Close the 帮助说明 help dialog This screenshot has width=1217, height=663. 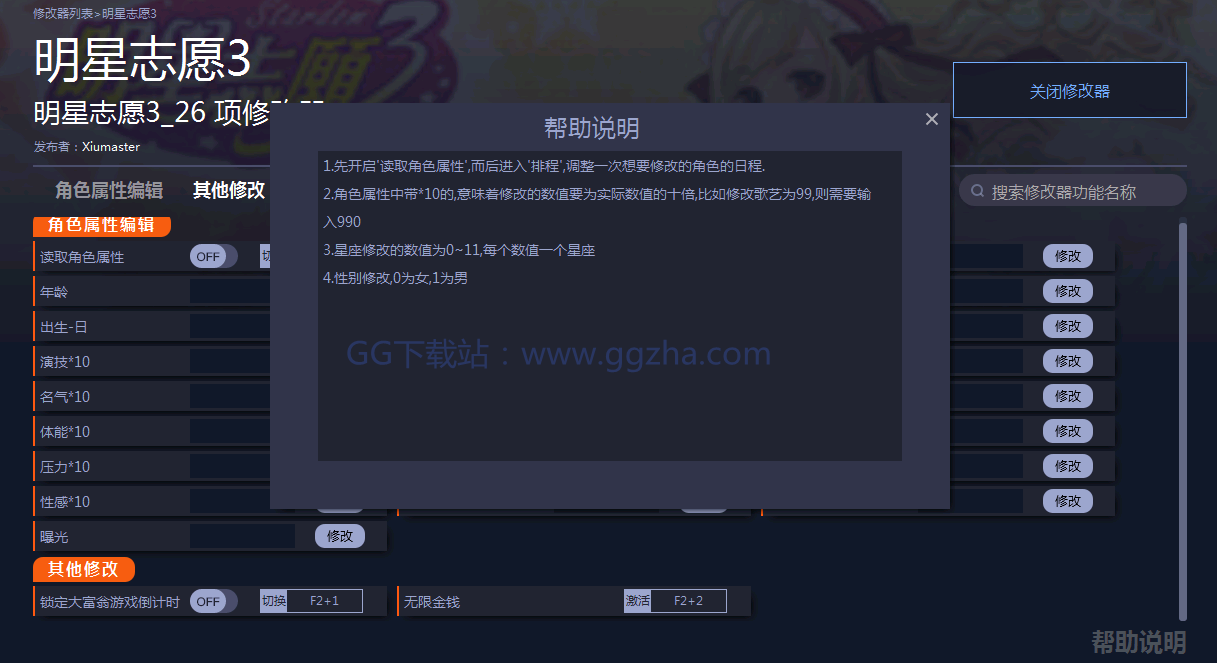tap(932, 119)
